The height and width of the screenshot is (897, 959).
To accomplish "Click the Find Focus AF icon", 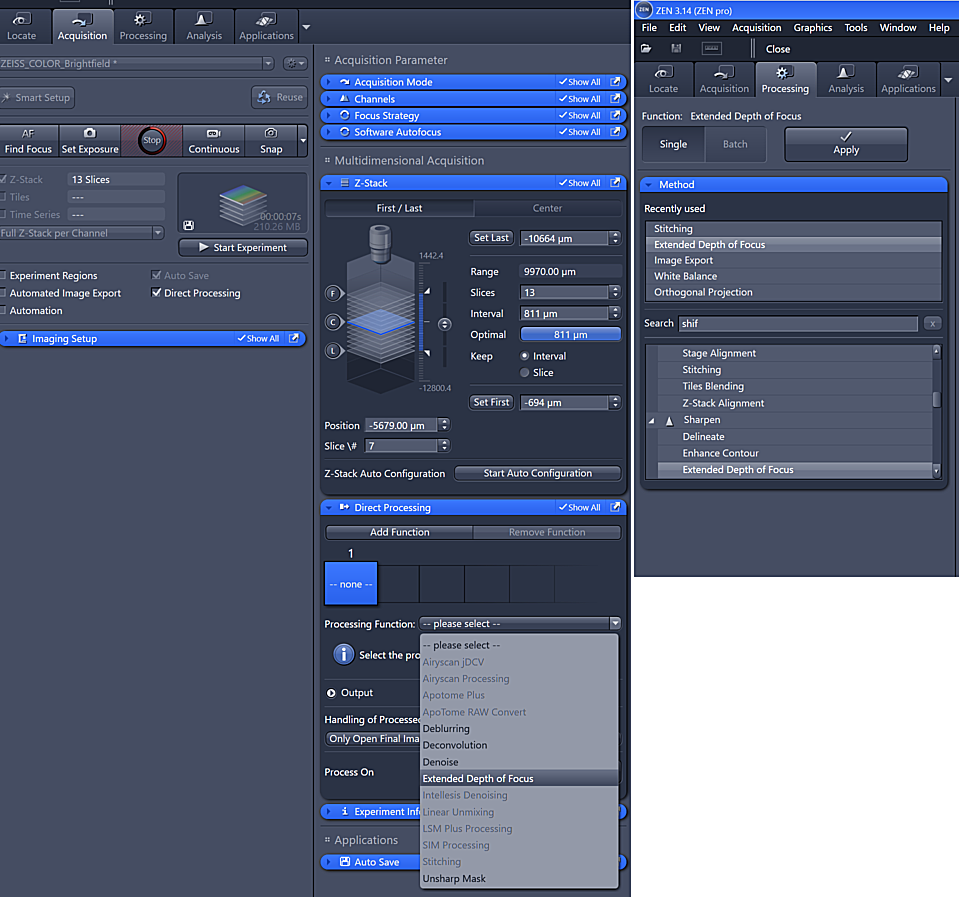I will 28,133.
